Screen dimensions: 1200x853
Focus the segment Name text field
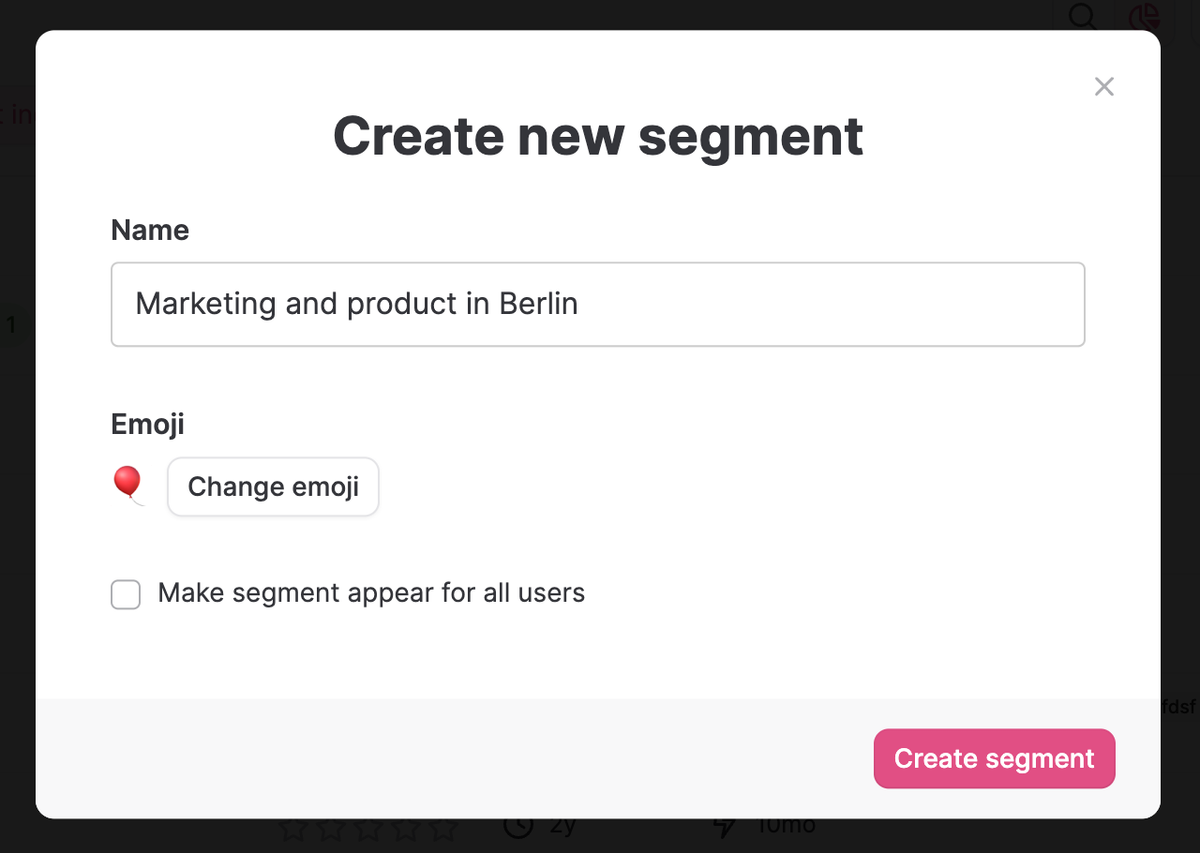pyautogui.click(x=597, y=304)
